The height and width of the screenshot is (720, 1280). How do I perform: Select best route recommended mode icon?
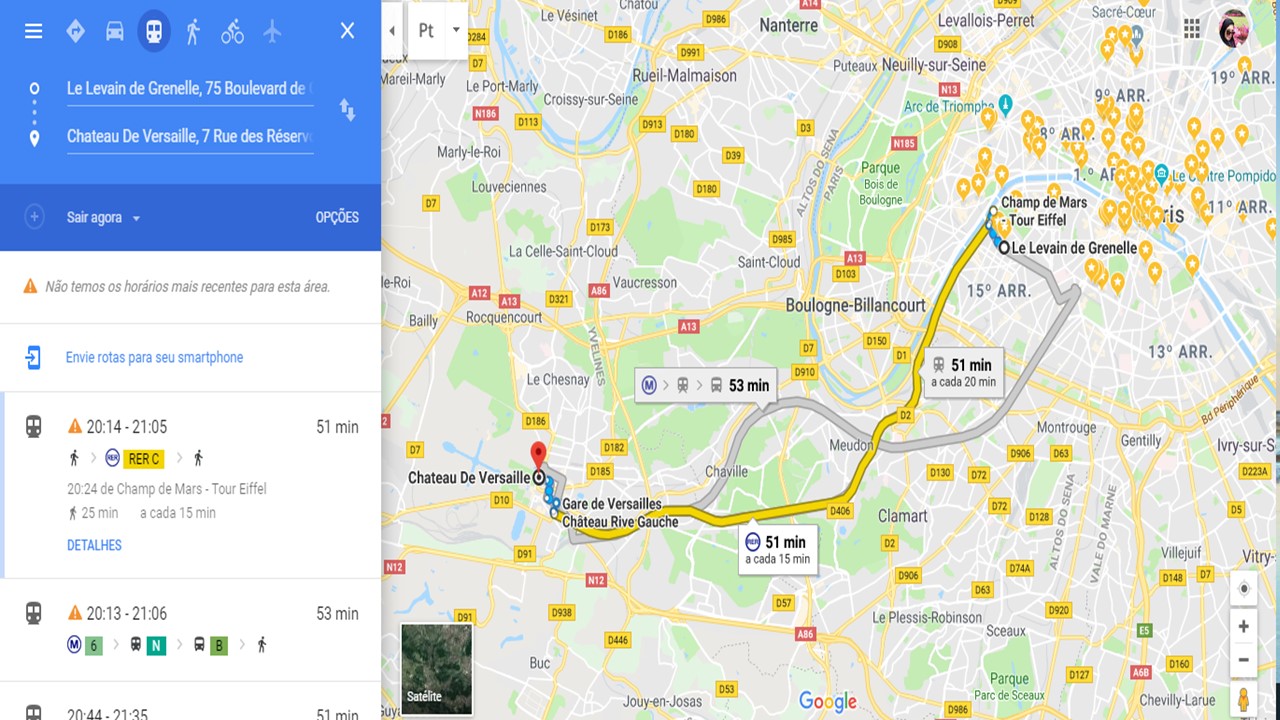75,31
